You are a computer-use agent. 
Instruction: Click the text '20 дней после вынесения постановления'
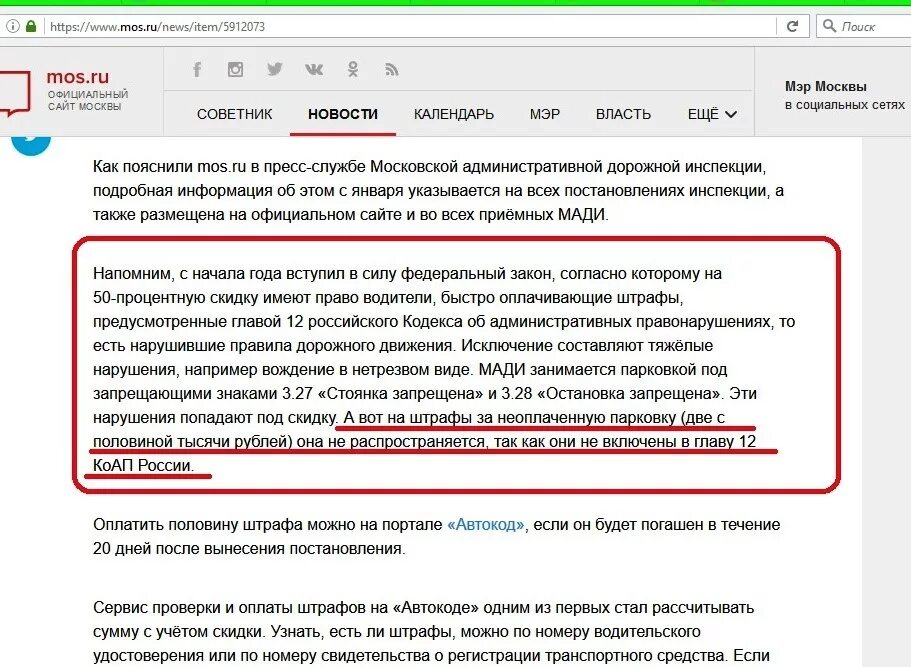coord(248,548)
